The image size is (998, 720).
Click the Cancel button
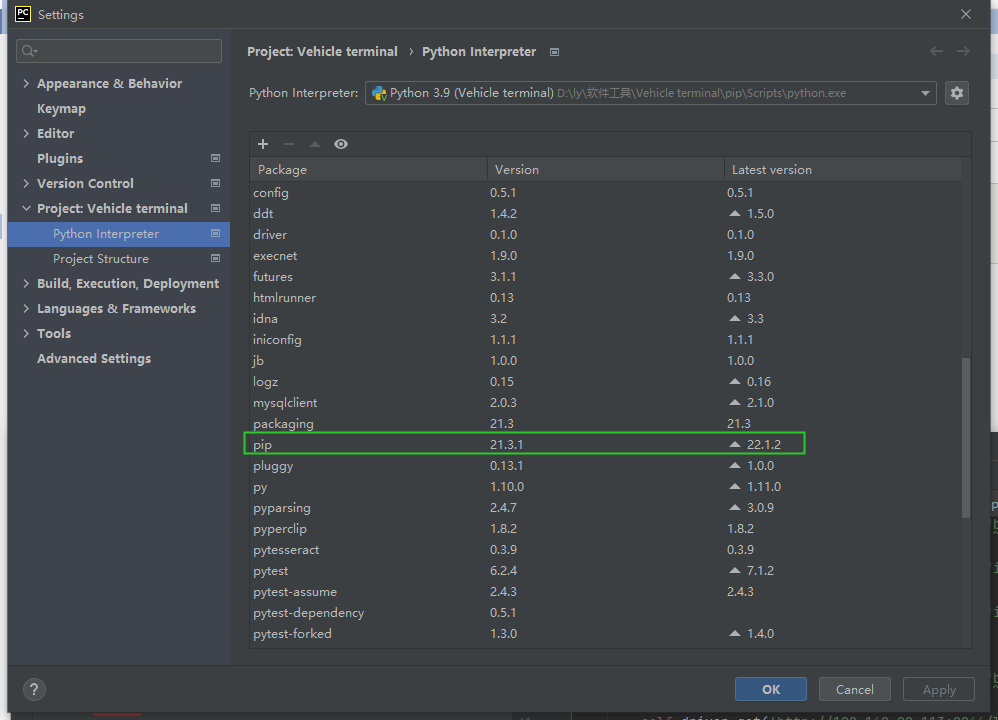click(x=854, y=689)
